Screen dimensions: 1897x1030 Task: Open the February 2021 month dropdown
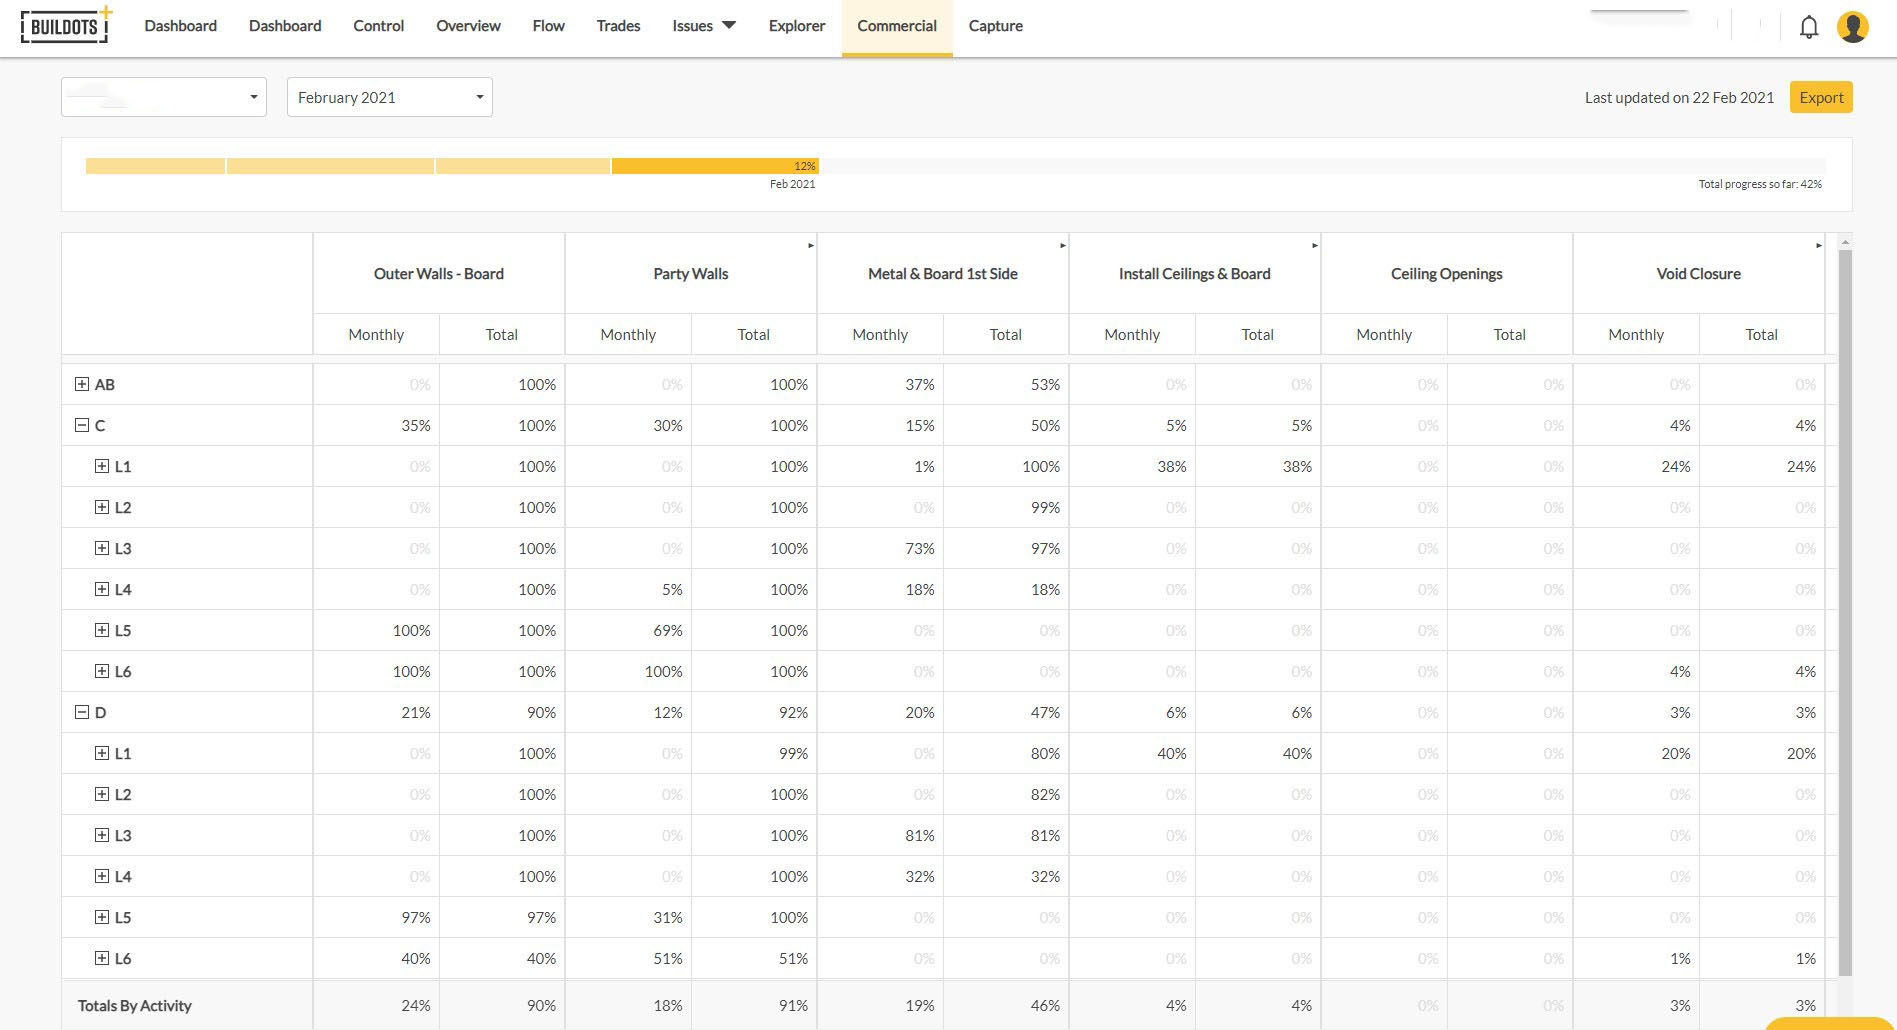click(389, 97)
